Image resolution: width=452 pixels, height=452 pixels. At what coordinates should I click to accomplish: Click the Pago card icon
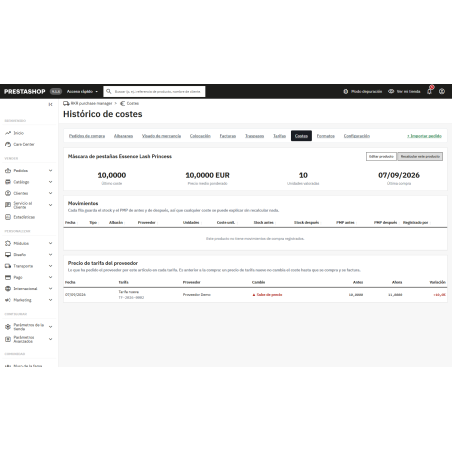pyautogui.click(x=8, y=277)
